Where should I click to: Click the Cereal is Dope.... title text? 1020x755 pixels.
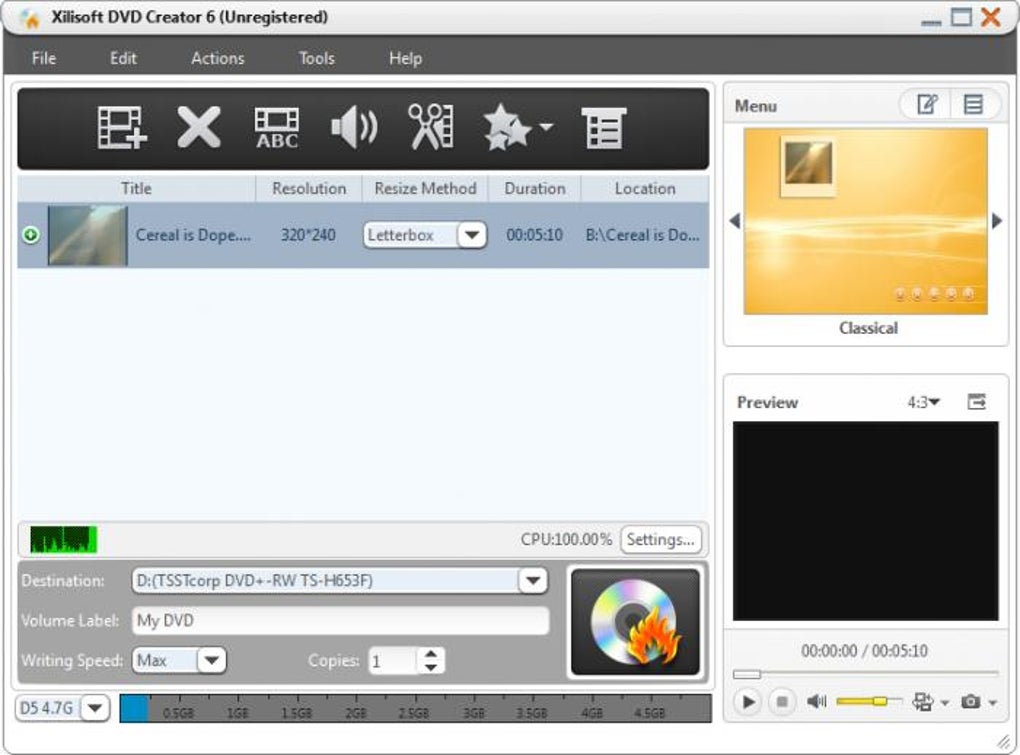(x=193, y=235)
